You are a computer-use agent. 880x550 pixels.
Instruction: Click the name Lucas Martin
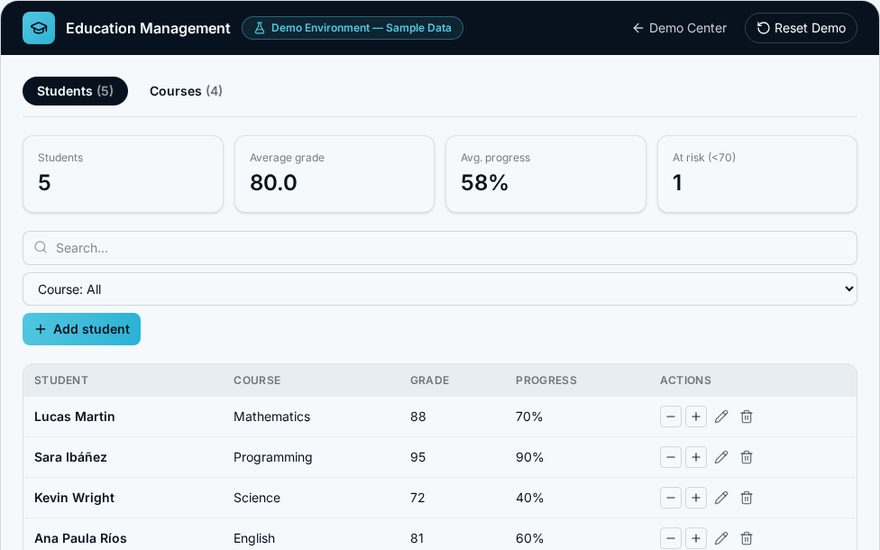[75, 417]
